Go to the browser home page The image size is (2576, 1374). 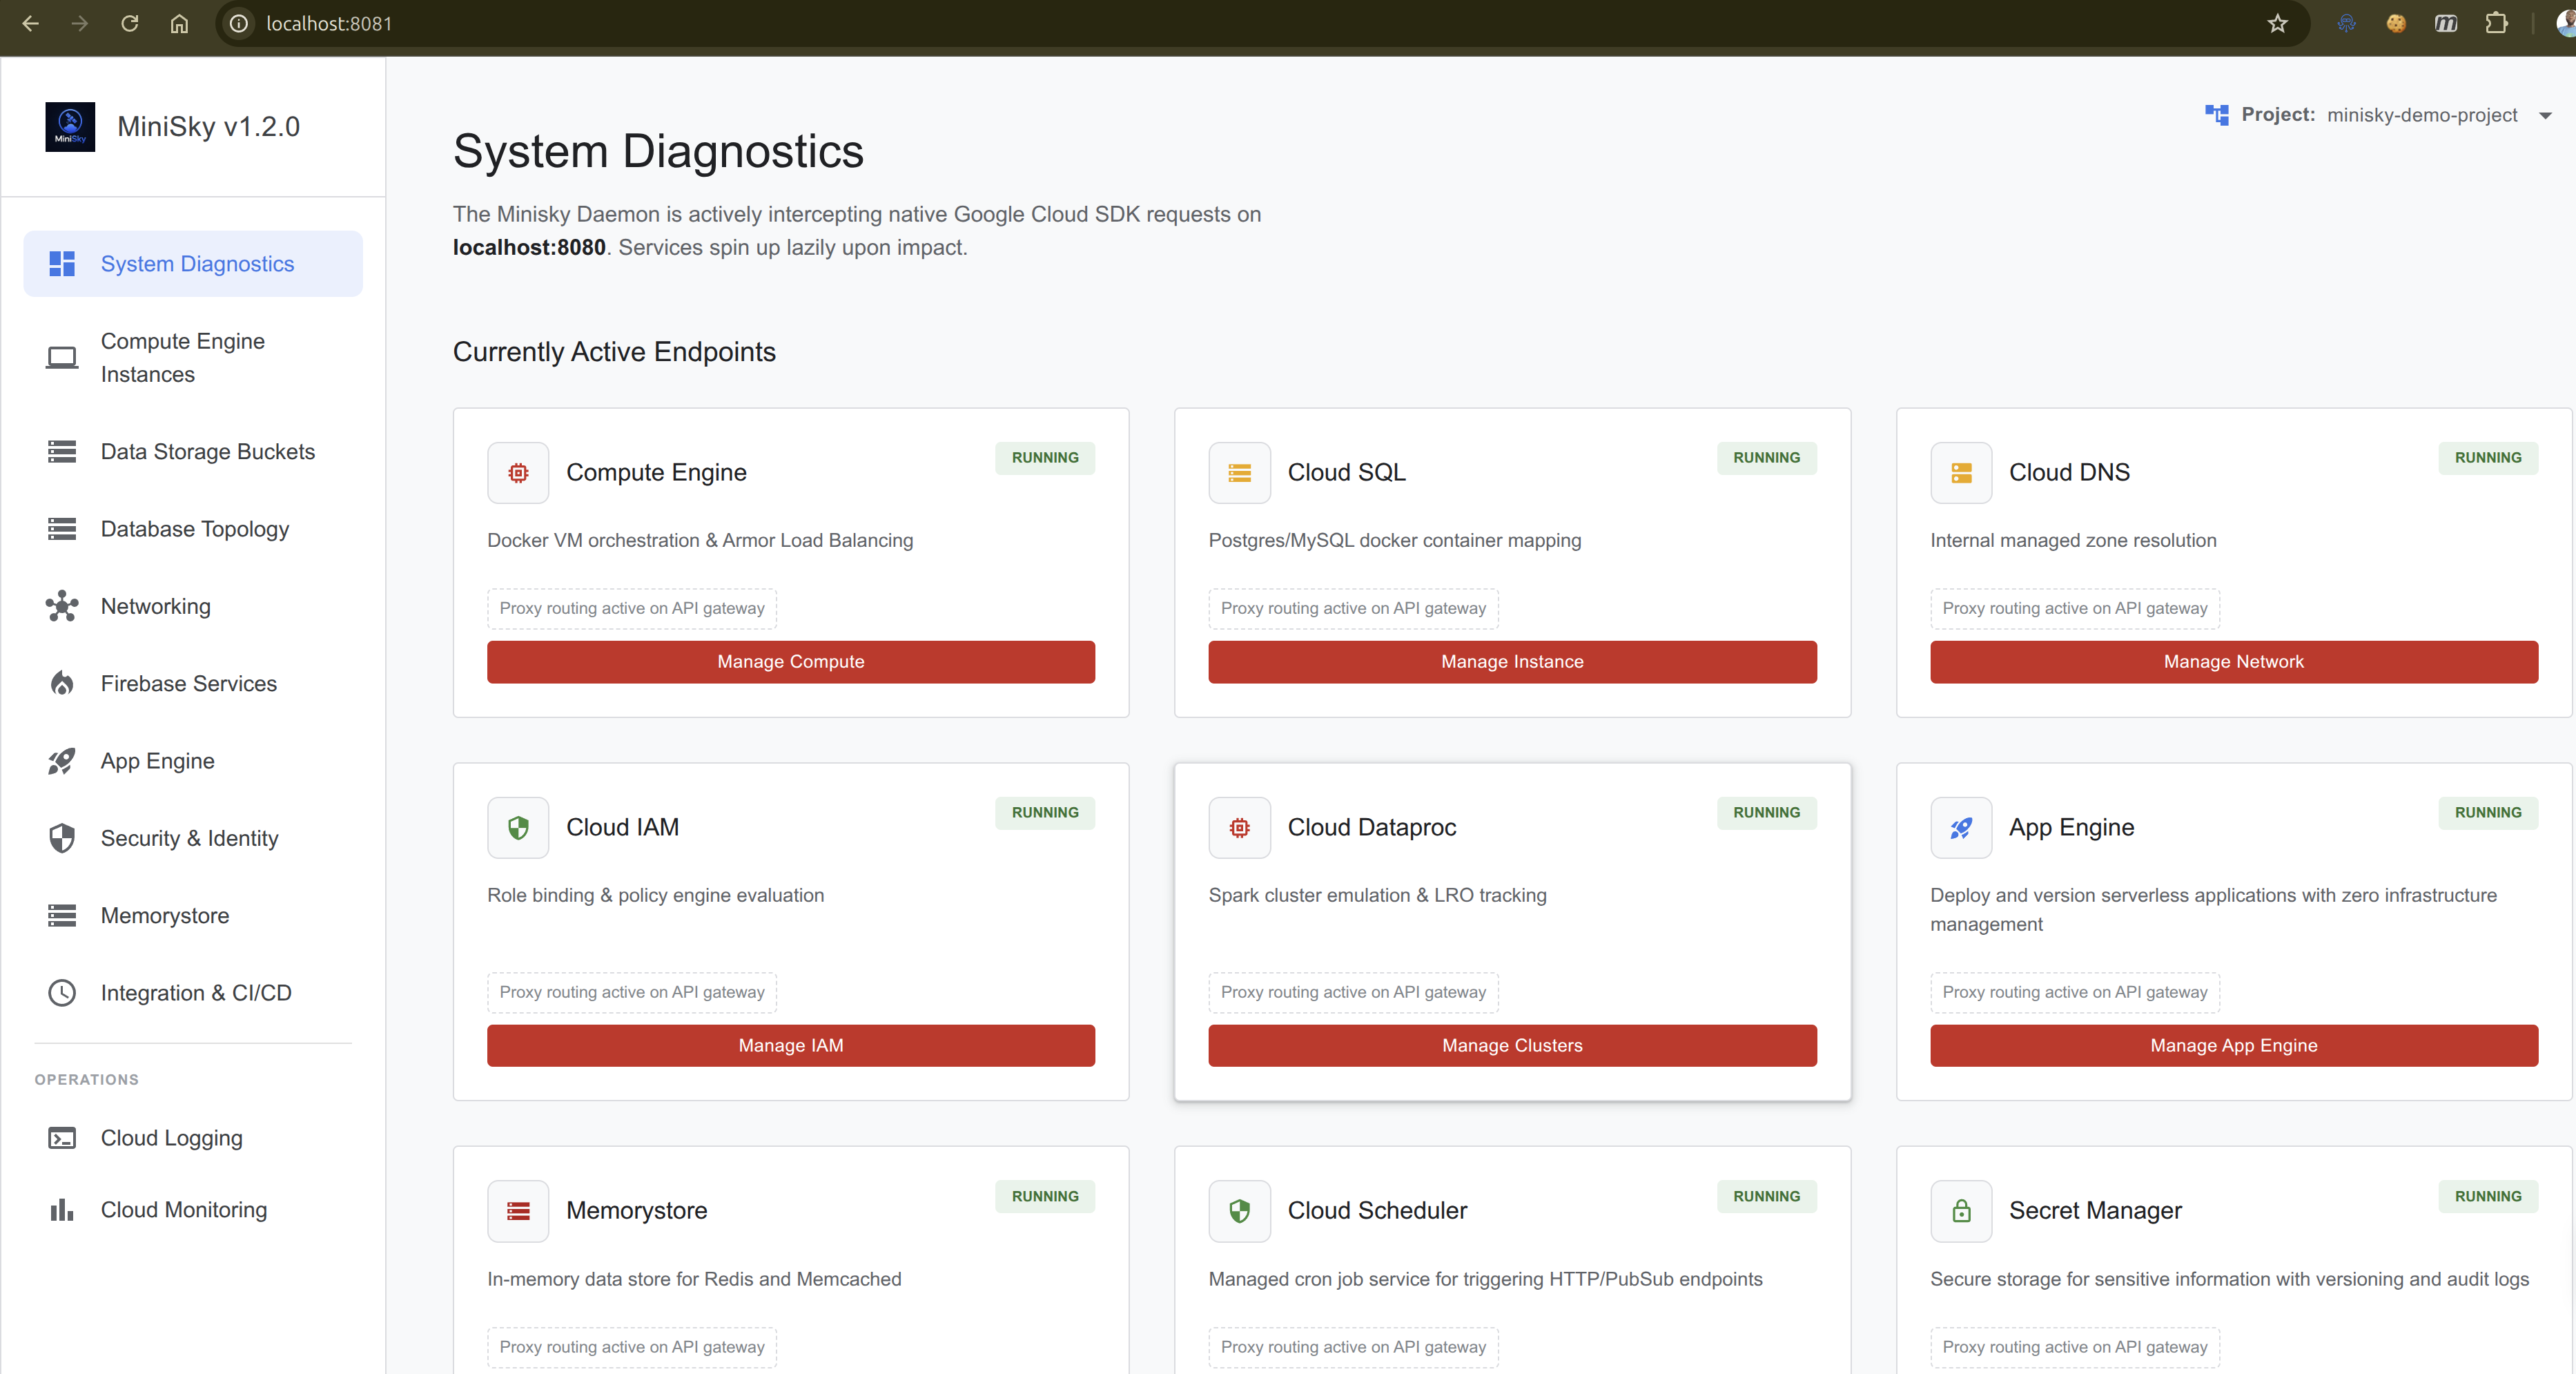tap(179, 24)
